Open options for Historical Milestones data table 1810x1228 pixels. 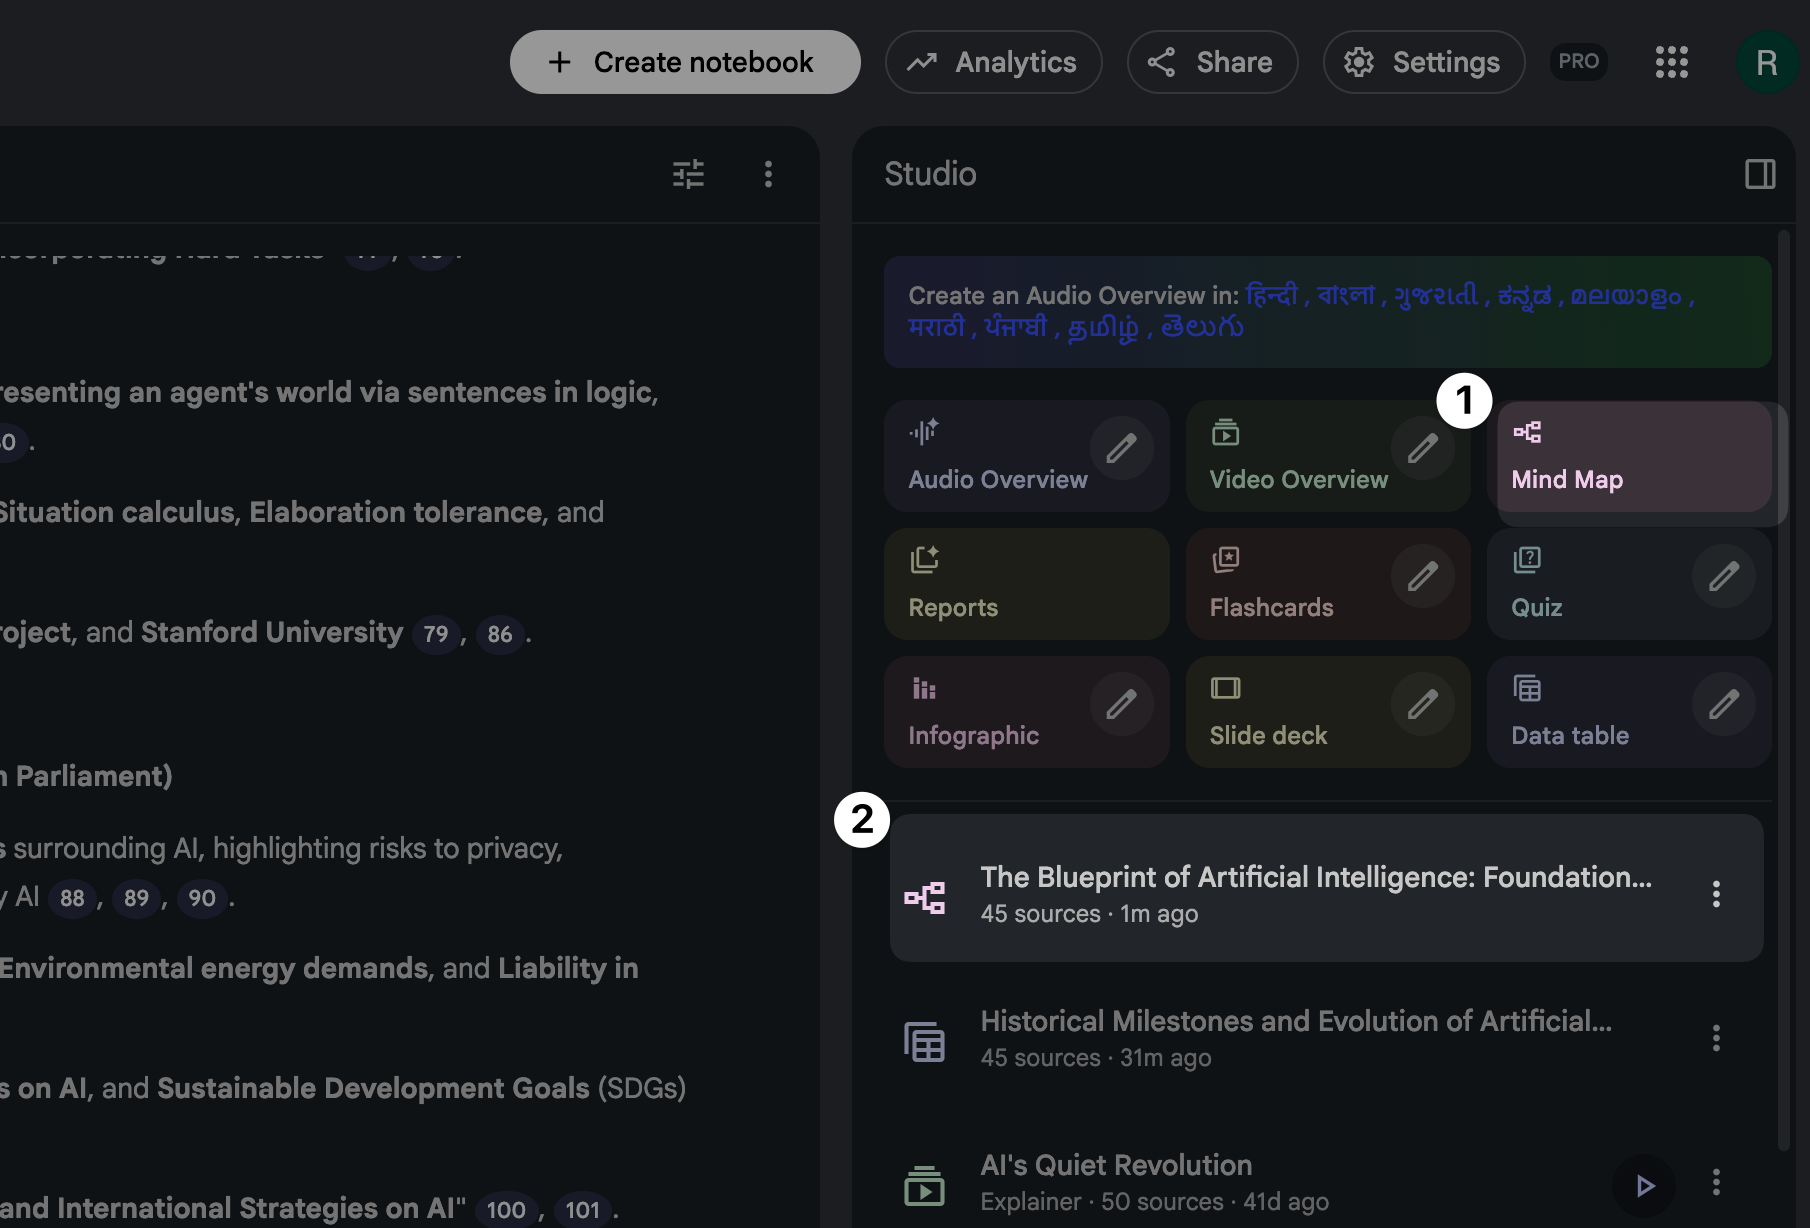[x=1716, y=1038]
